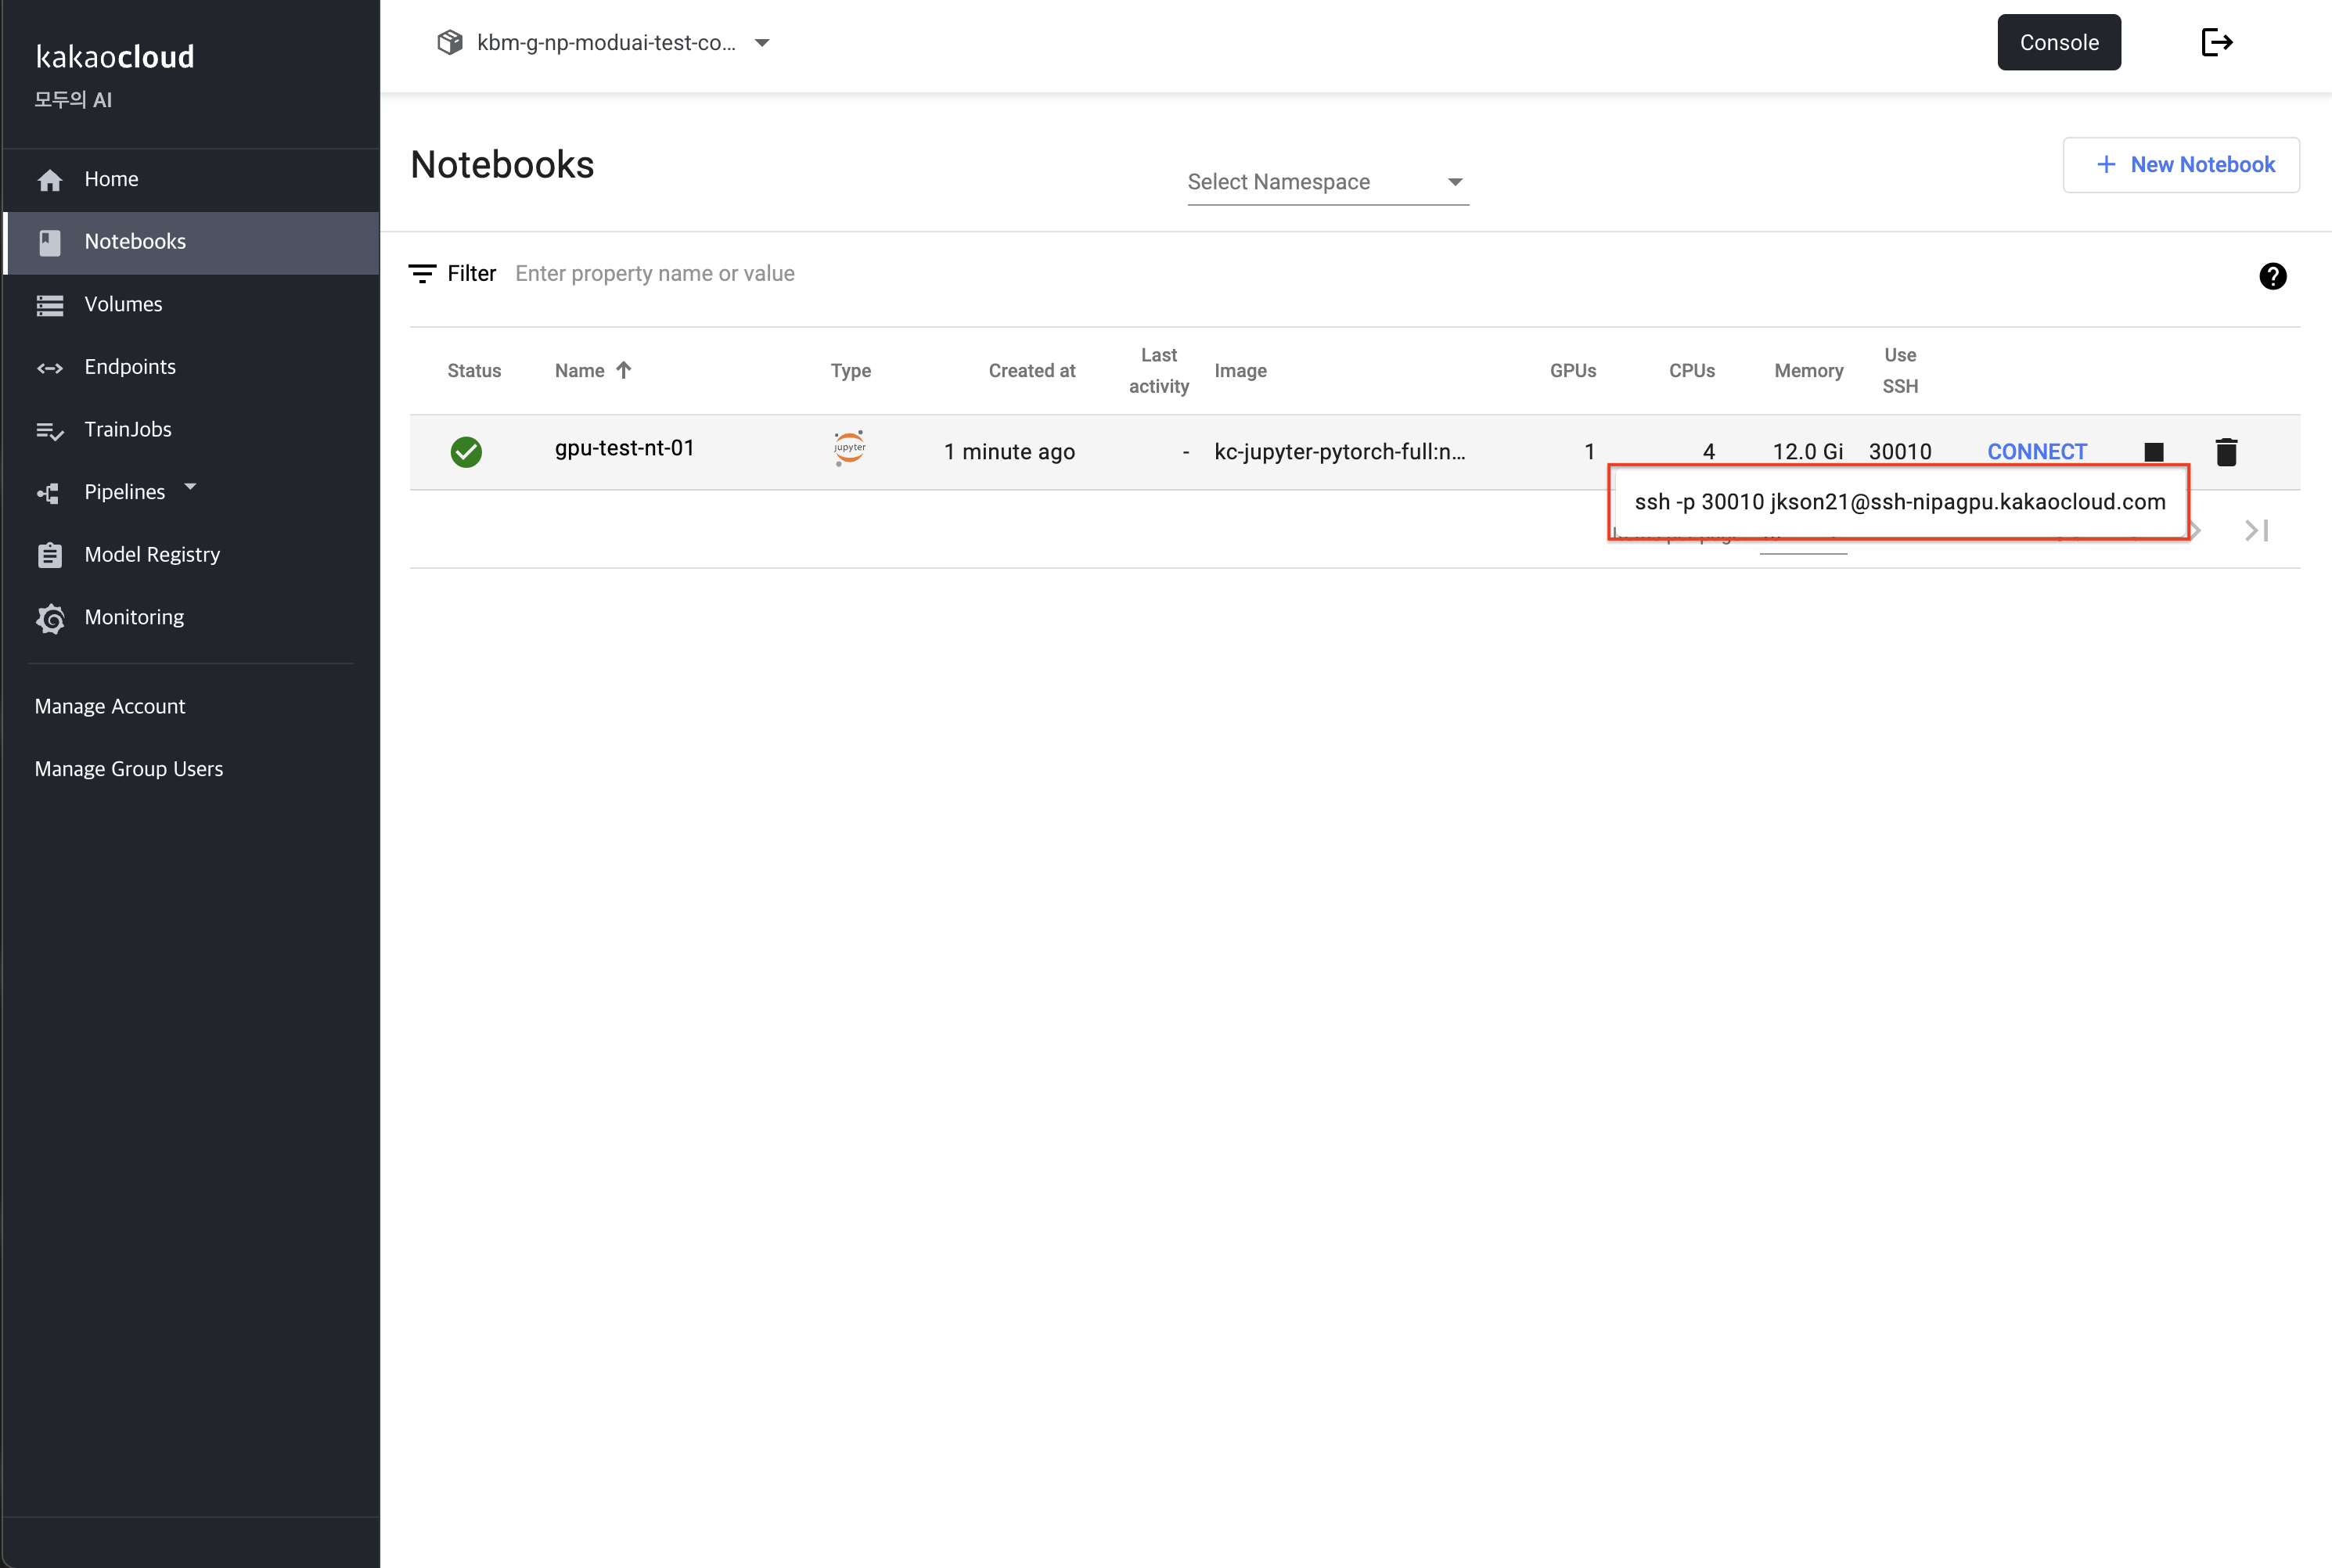Click the Created at column header
2332x1568 pixels.
(1032, 371)
